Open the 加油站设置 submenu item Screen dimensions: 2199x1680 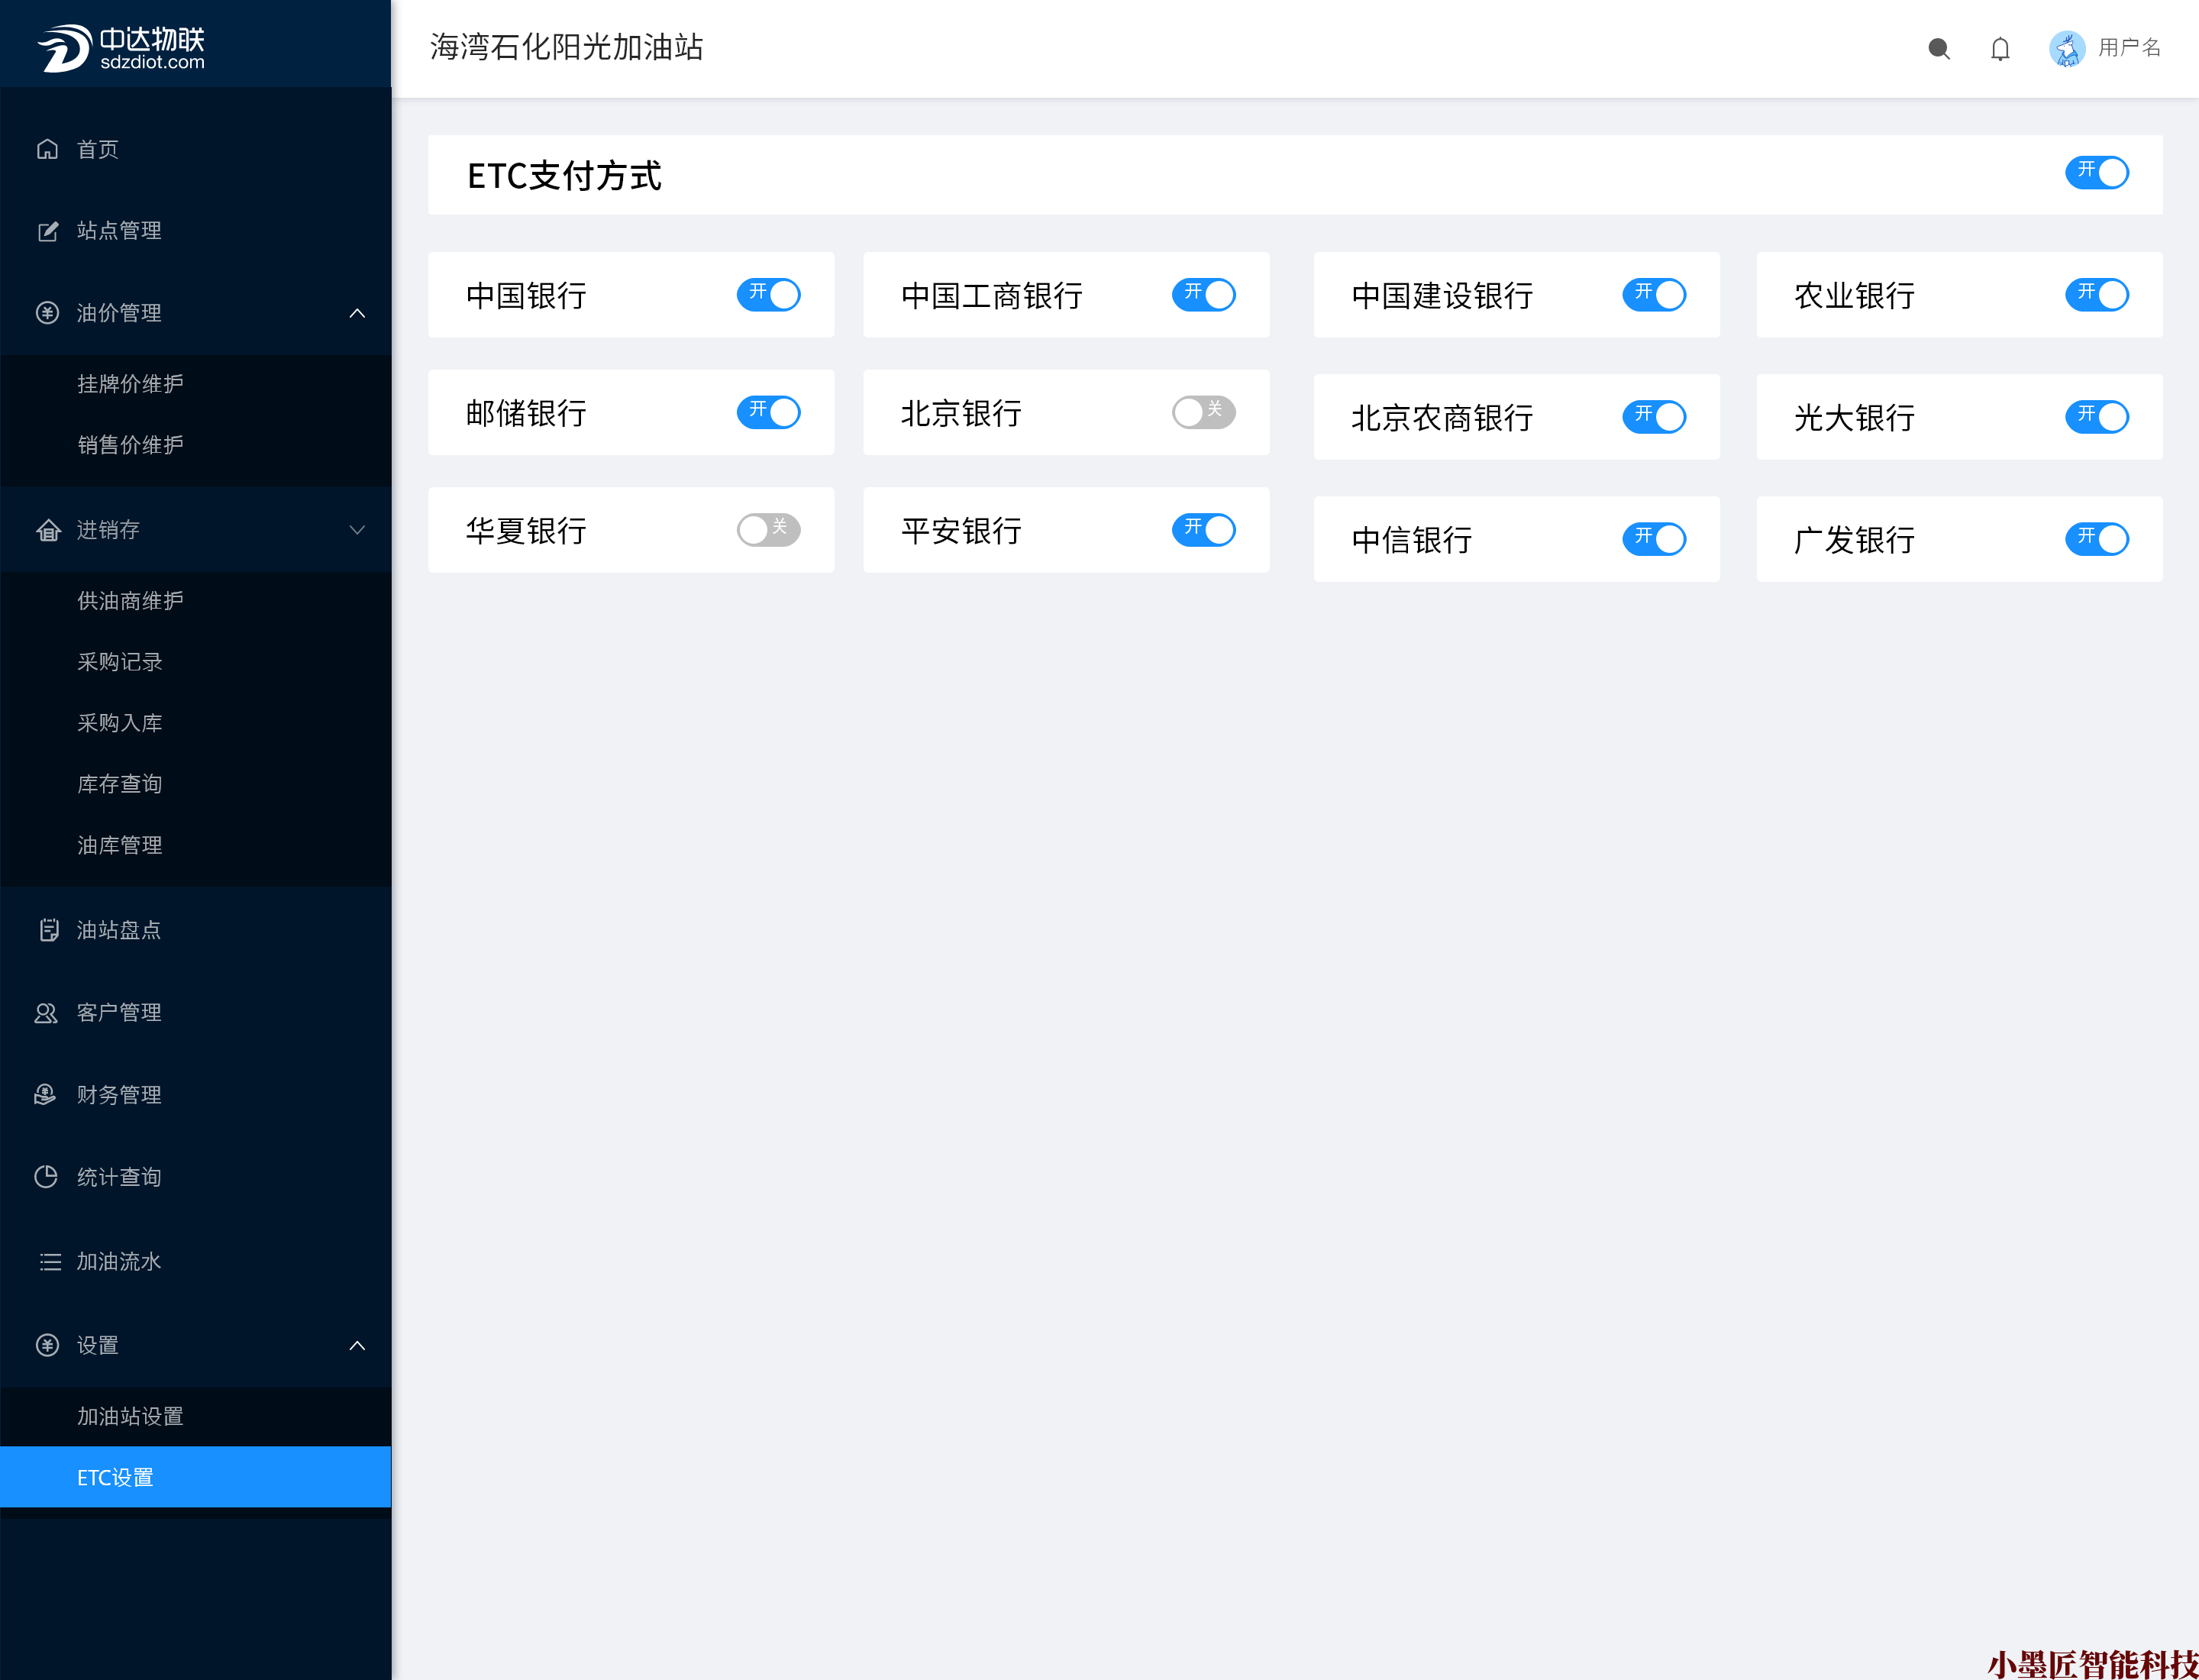[x=130, y=1416]
